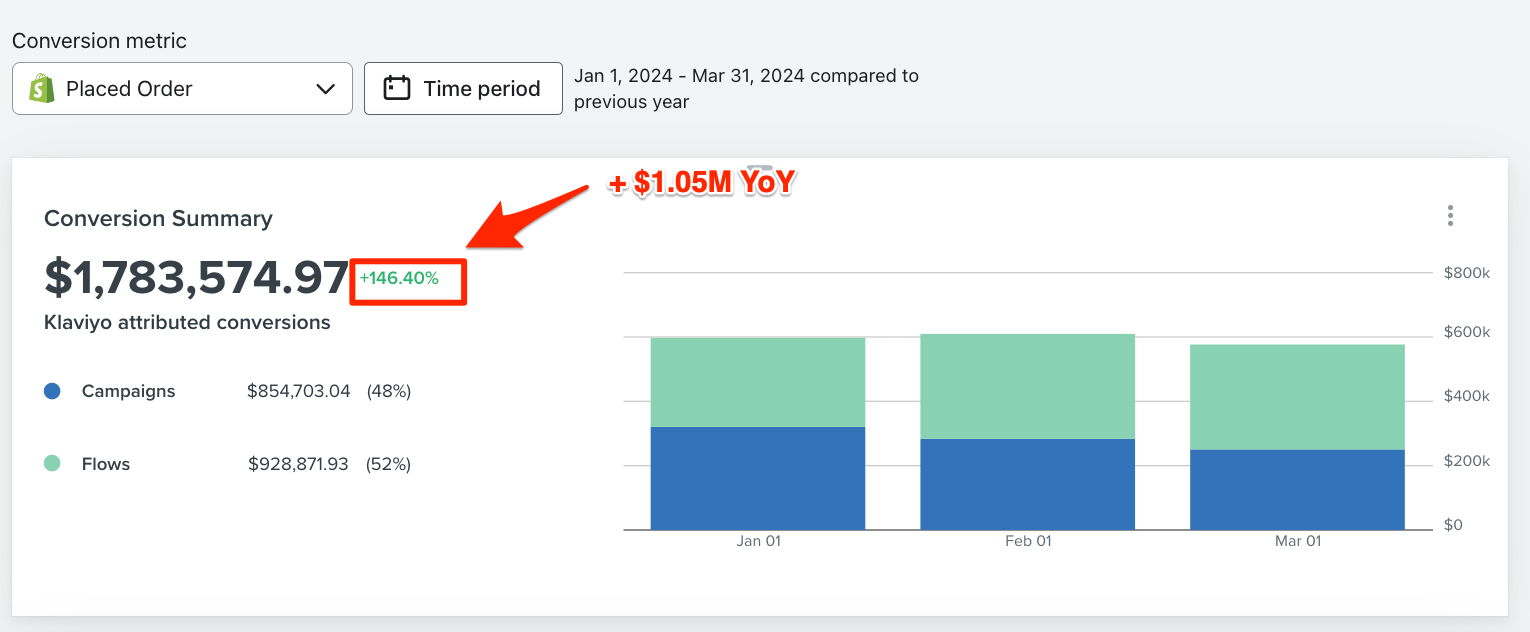Viewport: 1530px width, 632px height.
Task: Click the Jan 01 blue Campaigns bar segment
Action: tap(758, 478)
